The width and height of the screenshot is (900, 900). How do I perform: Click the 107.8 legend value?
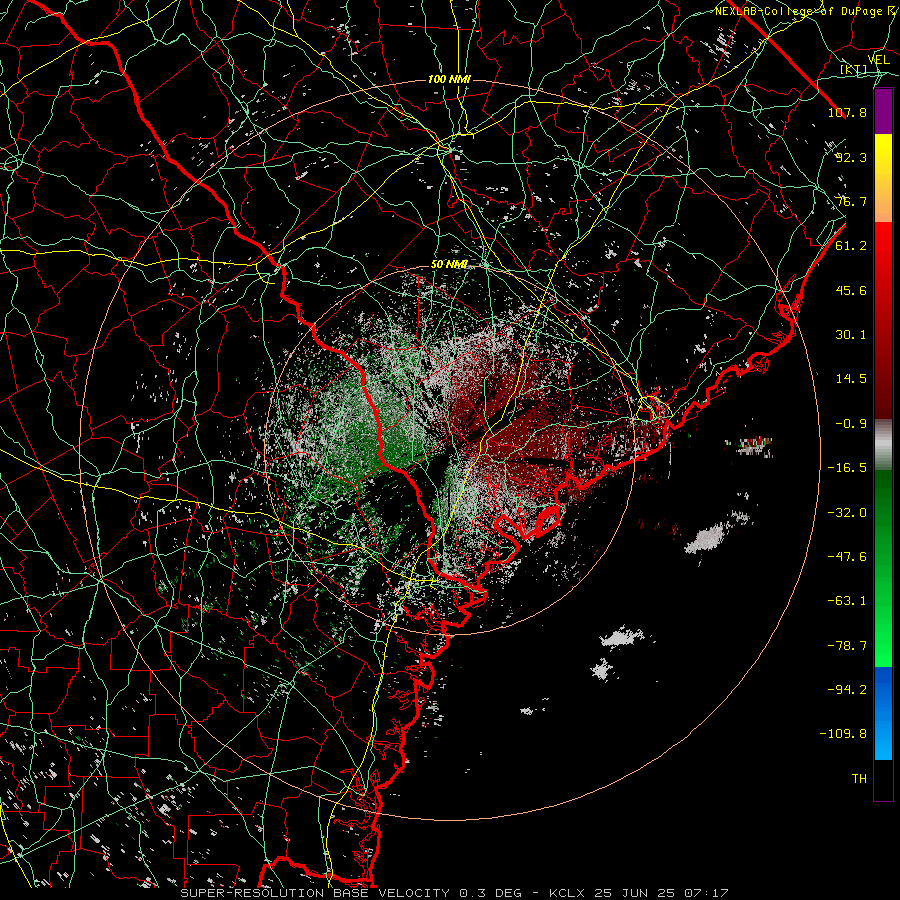click(847, 112)
